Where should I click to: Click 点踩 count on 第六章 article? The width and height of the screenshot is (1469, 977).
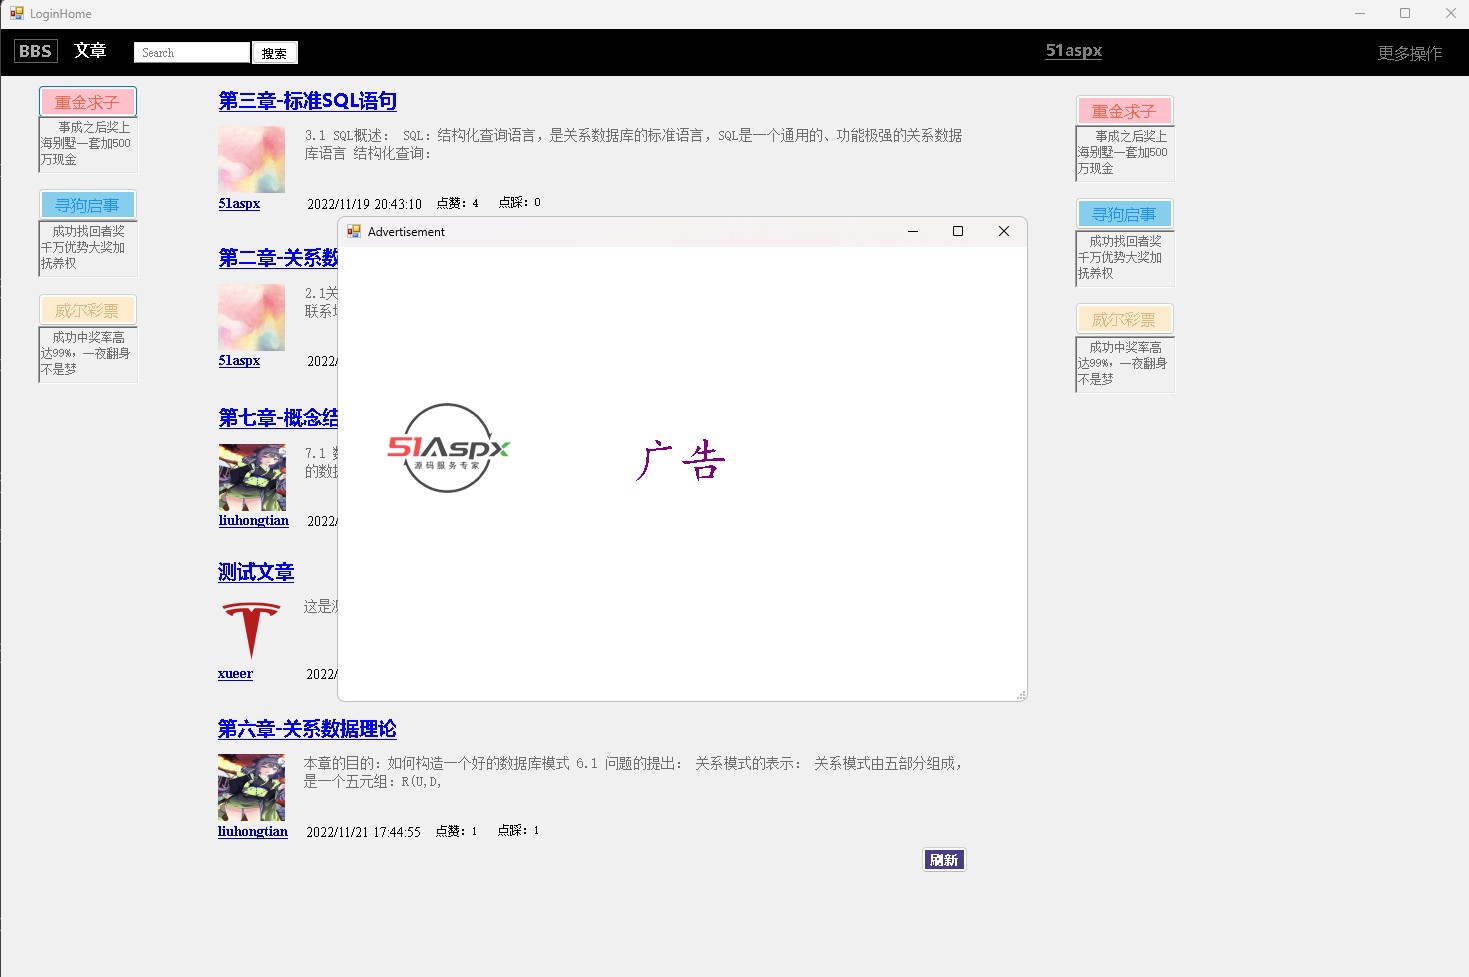pos(519,830)
